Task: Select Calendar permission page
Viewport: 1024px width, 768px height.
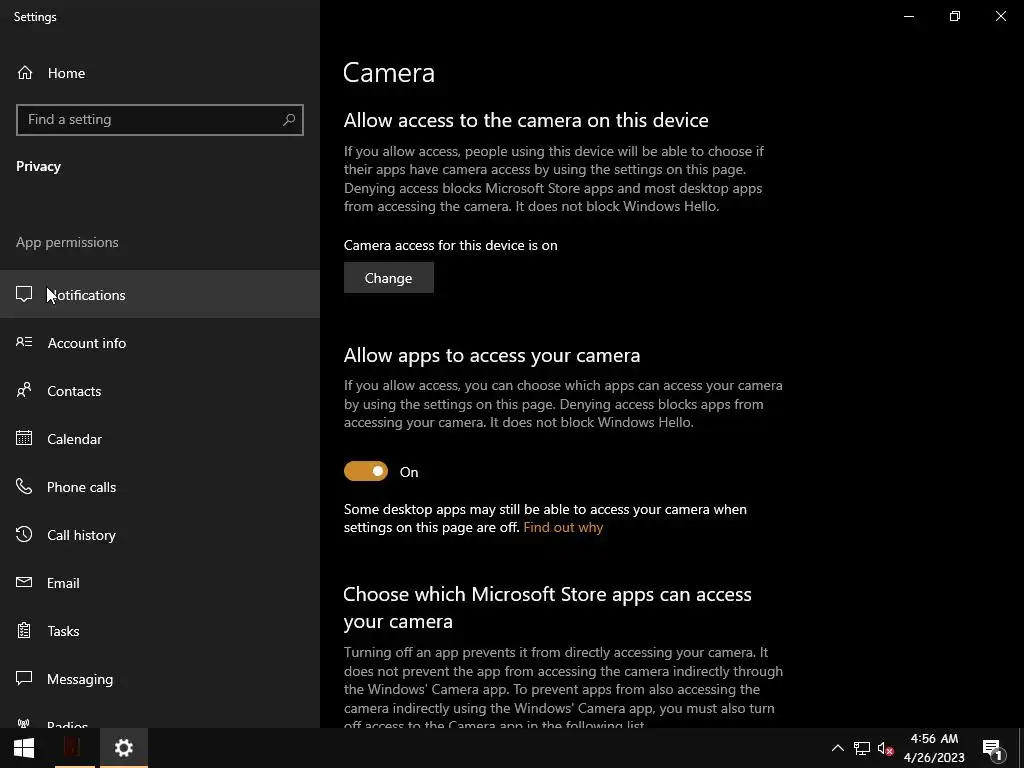Action: click(160, 438)
